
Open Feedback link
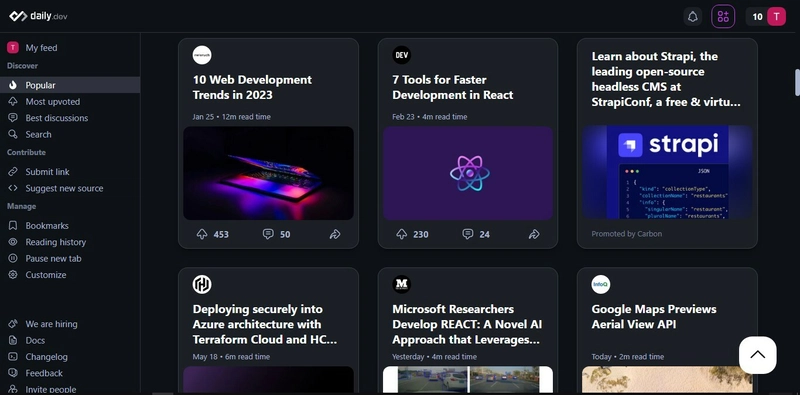point(44,373)
